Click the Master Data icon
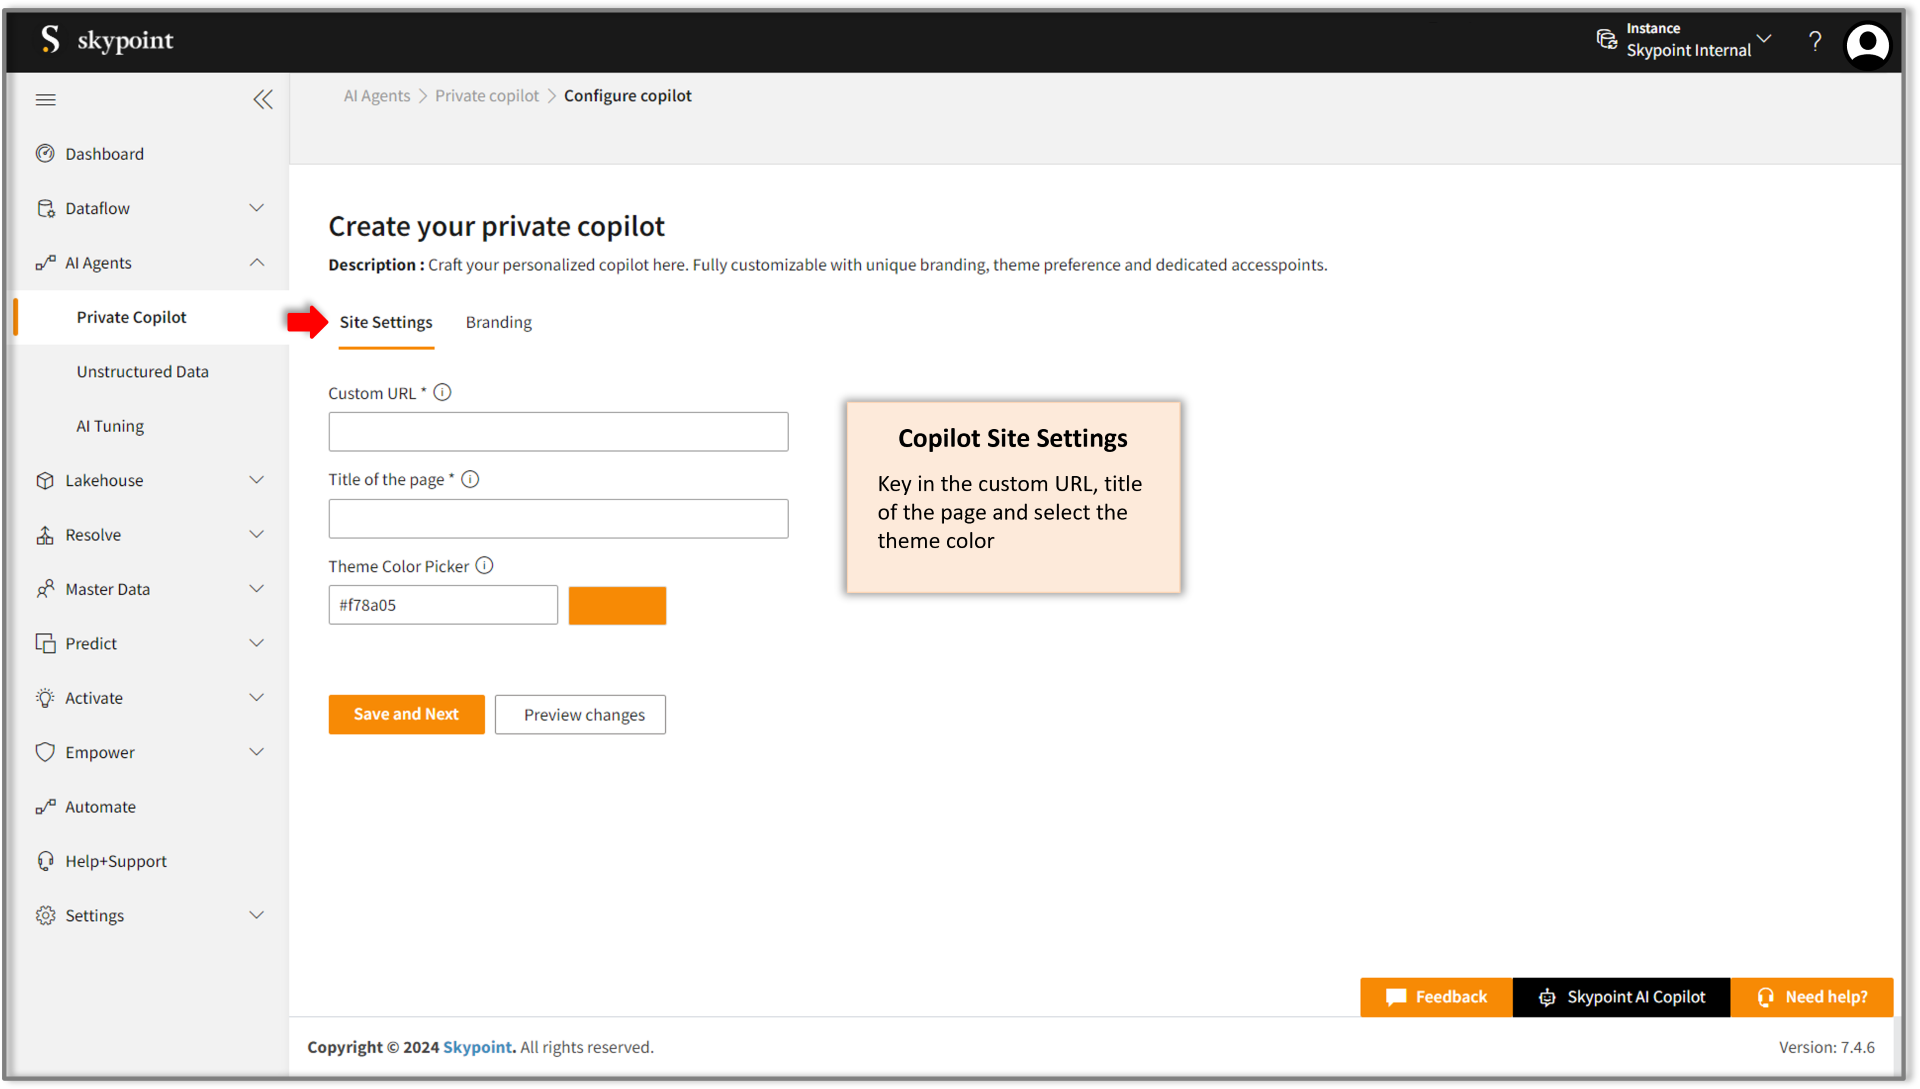This screenshot has height=1089, width=1920. point(45,589)
